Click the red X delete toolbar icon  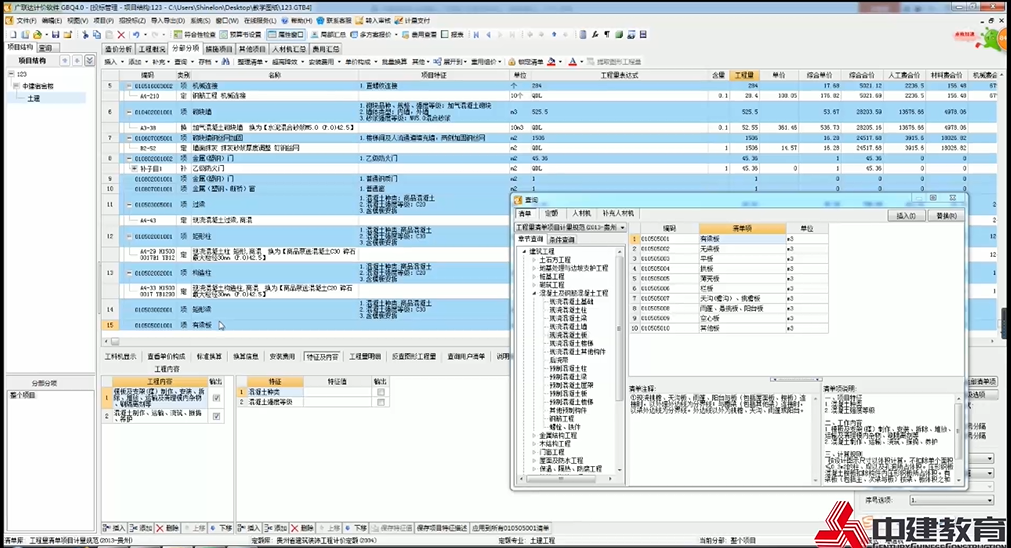point(121,34)
